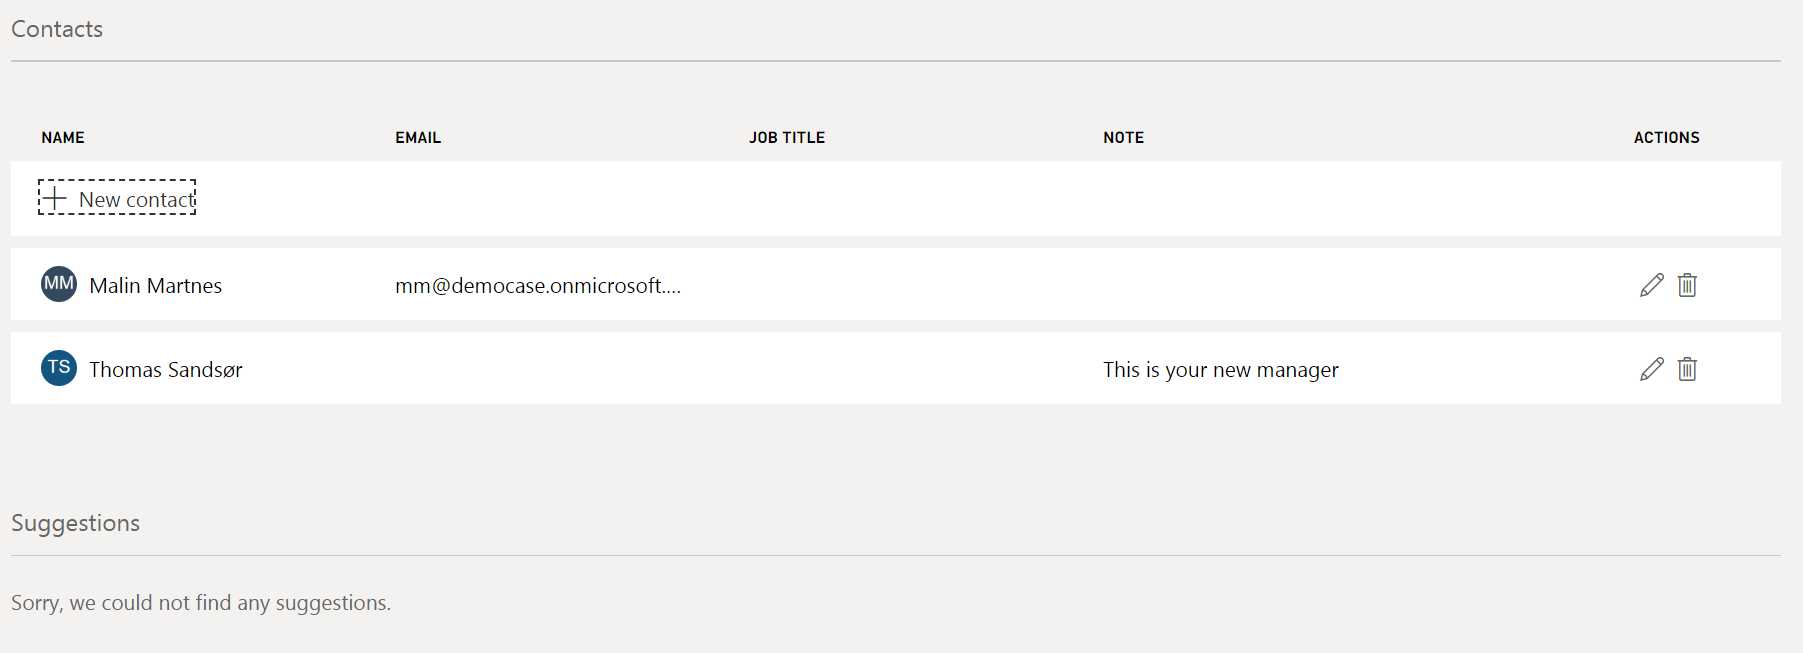This screenshot has height=653, width=1803.
Task: Edit the Malin Martnes contact
Action: 1652,285
